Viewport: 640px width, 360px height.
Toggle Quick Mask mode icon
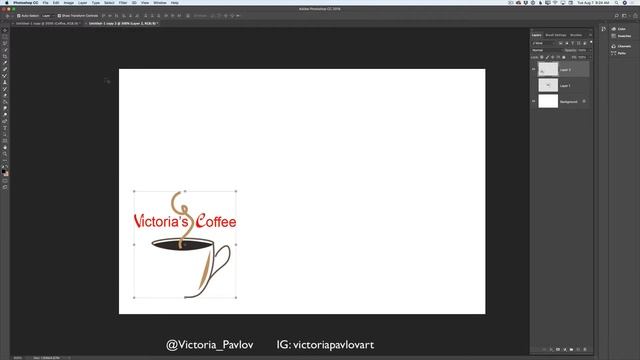[x=5, y=180]
